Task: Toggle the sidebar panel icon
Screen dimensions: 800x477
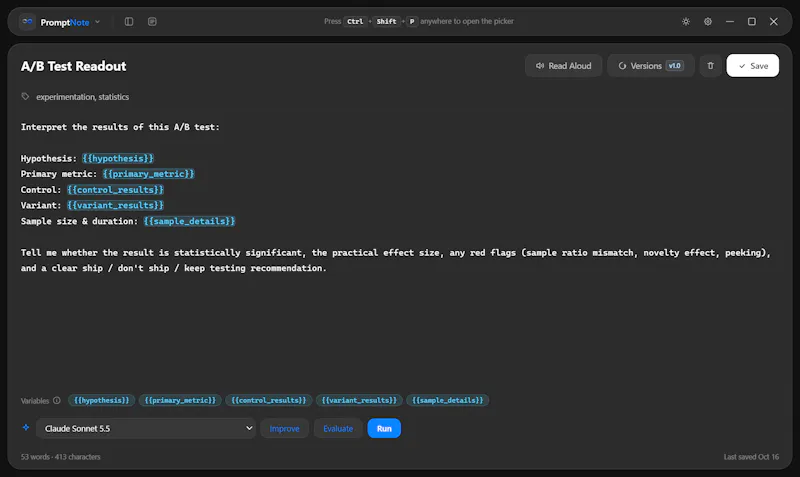Action: [129, 21]
